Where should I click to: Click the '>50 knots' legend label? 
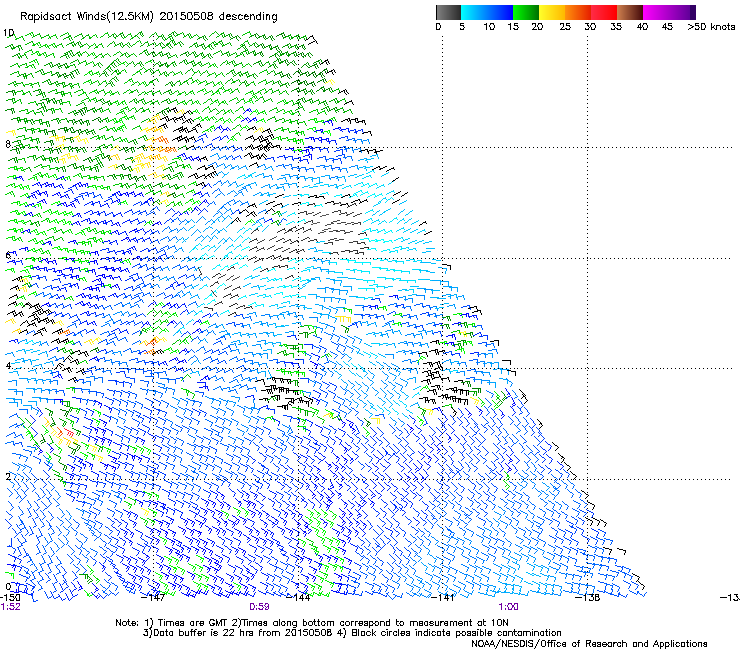[x=711, y=27]
